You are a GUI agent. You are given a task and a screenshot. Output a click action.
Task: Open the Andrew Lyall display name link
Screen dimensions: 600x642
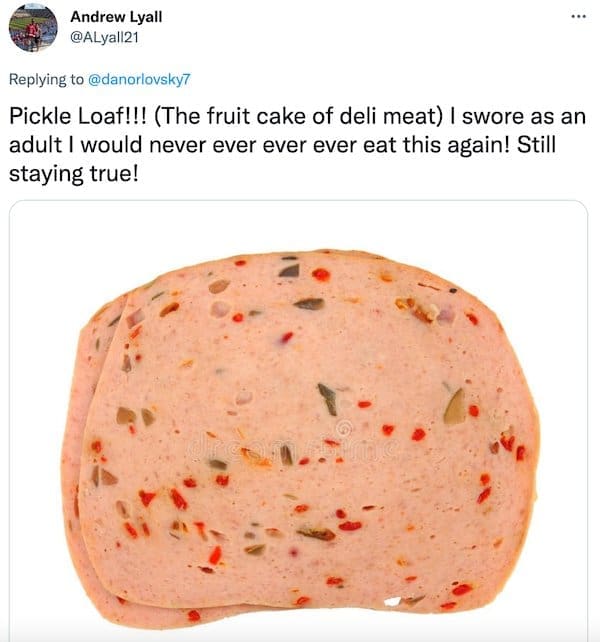(x=116, y=17)
